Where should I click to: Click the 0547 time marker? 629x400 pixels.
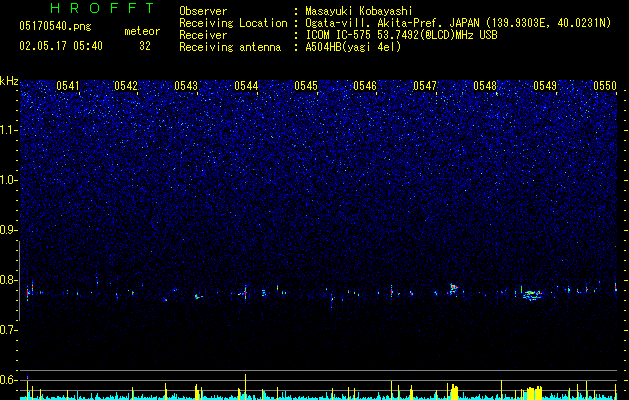425,86
